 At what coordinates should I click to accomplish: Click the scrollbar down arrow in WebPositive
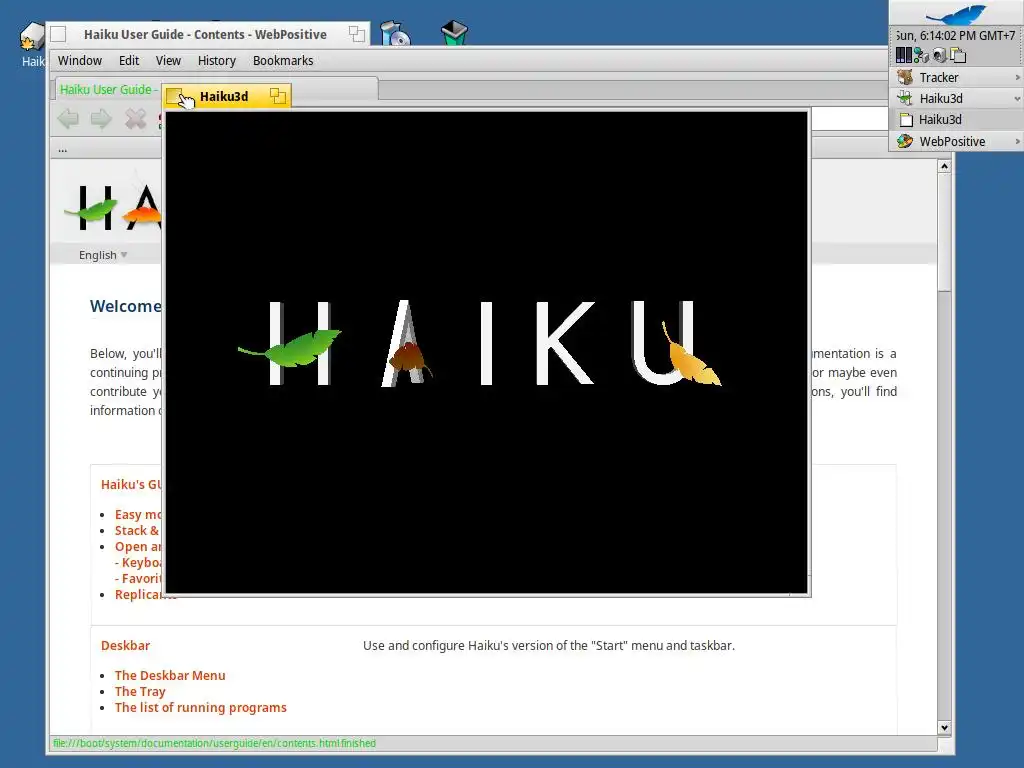coord(944,728)
